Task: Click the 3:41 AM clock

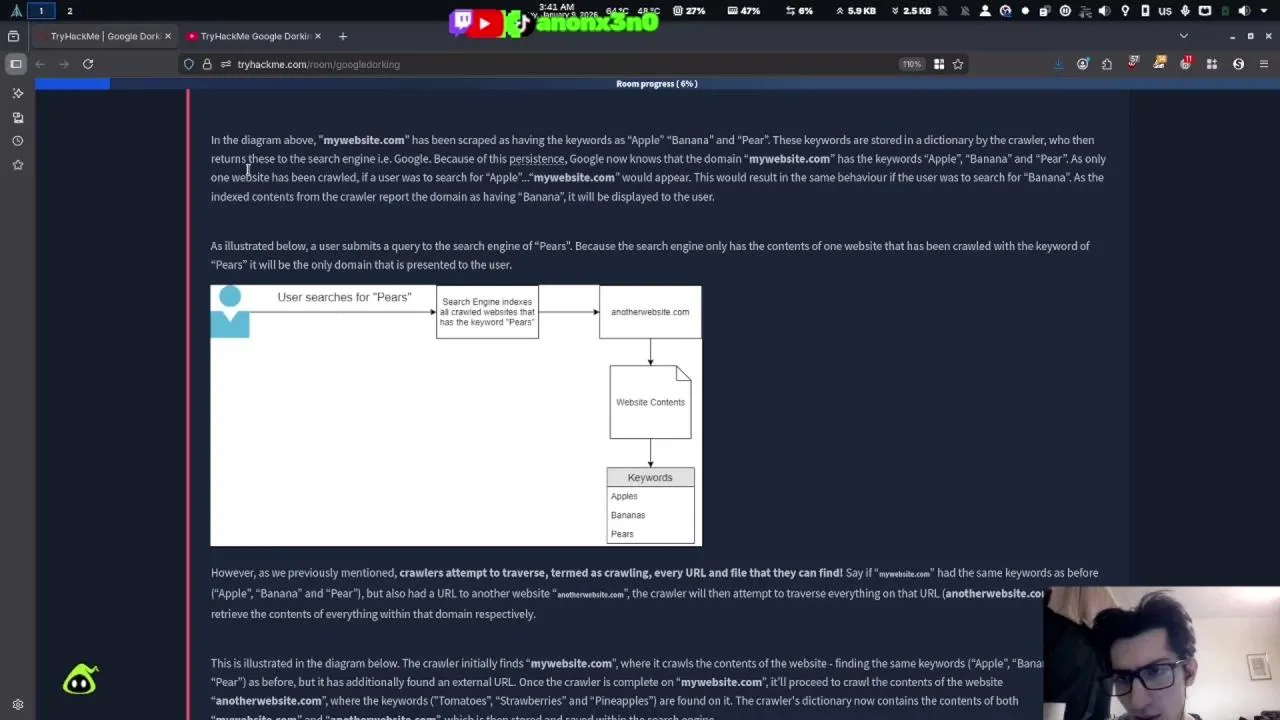Action: (x=556, y=7)
